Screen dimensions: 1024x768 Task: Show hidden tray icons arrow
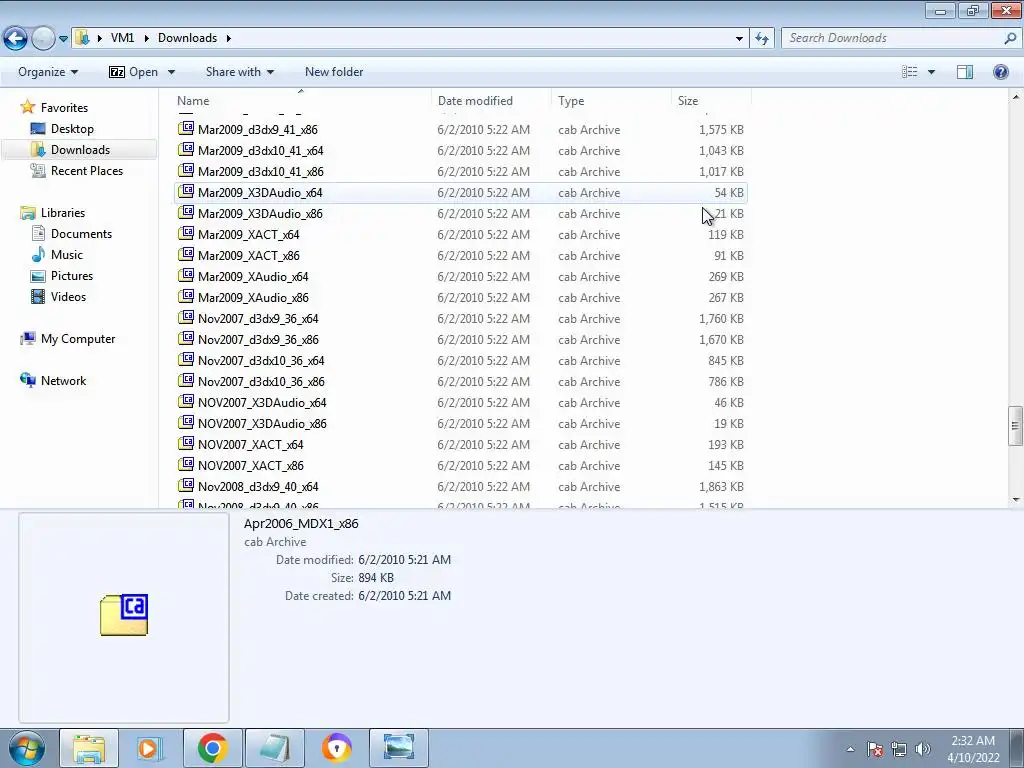[850, 749]
